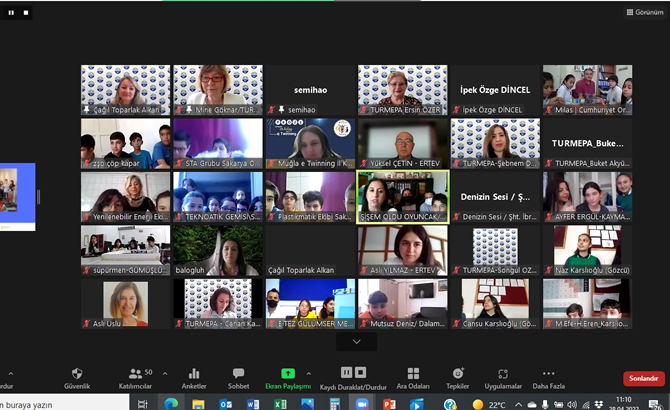670x410 pixels.
Task: Expand the Daha Fazla more menu
Action: [548, 377]
